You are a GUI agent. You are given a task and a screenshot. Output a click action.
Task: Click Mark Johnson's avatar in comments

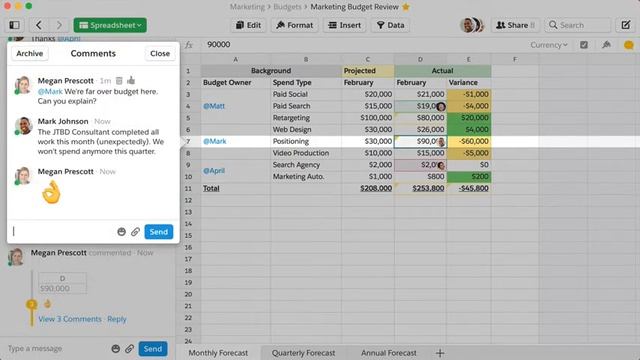coord(23,126)
